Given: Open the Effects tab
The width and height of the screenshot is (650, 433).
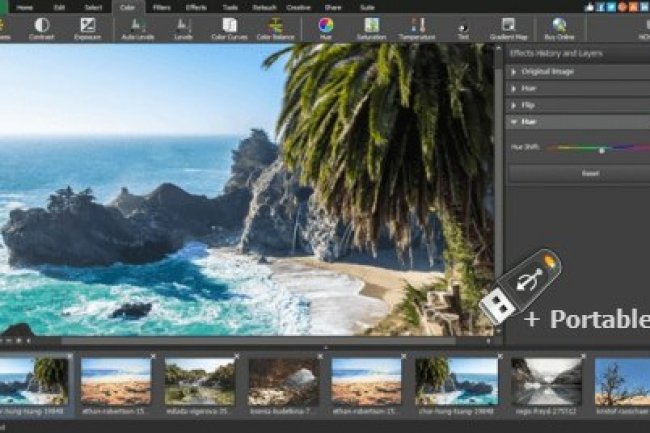Looking at the screenshot, I should click(196, 6).
